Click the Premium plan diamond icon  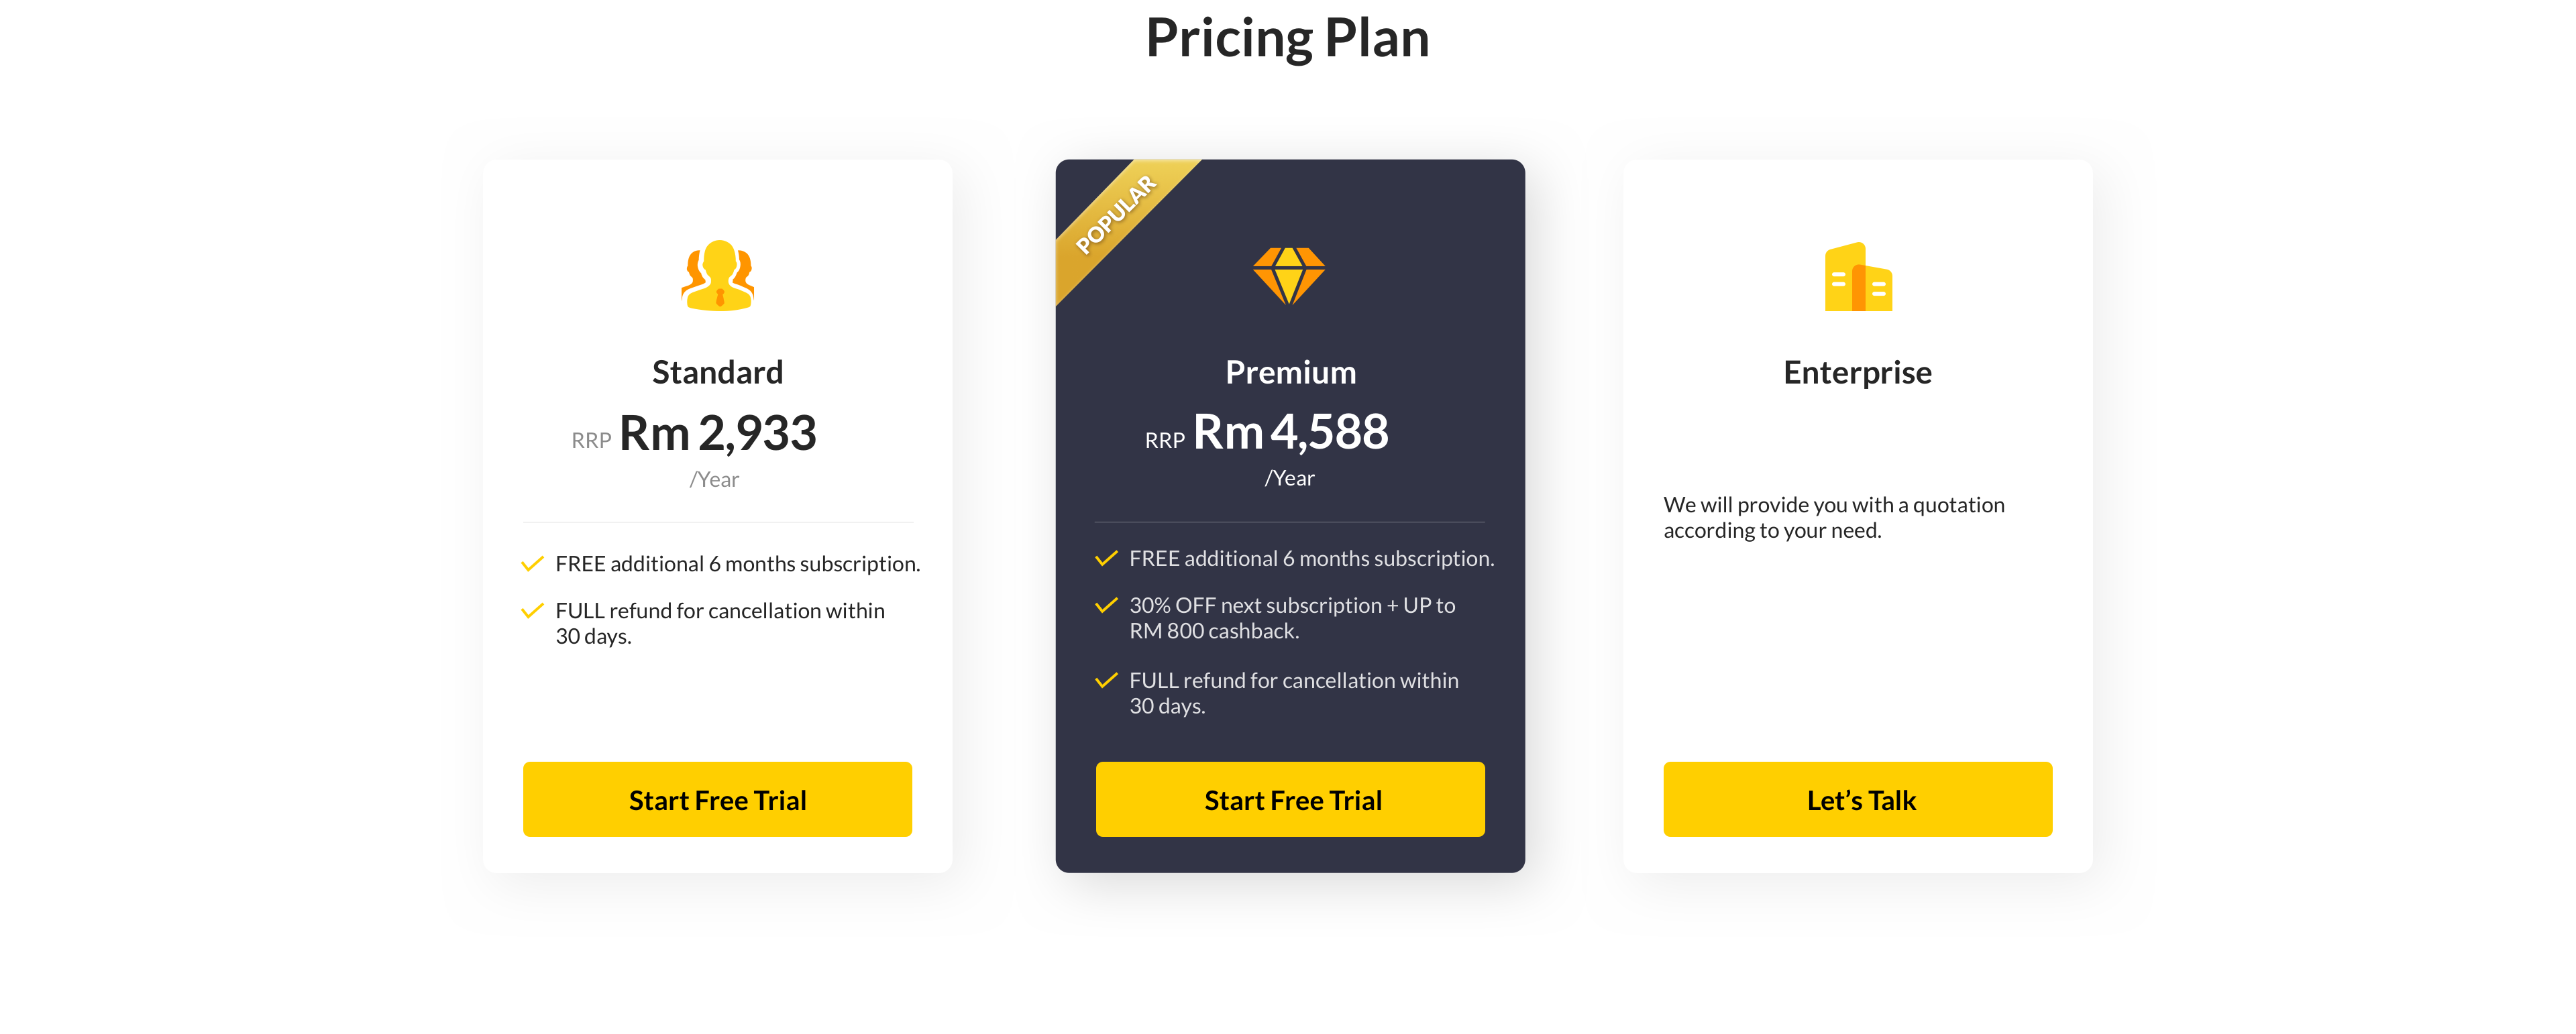1288,276
